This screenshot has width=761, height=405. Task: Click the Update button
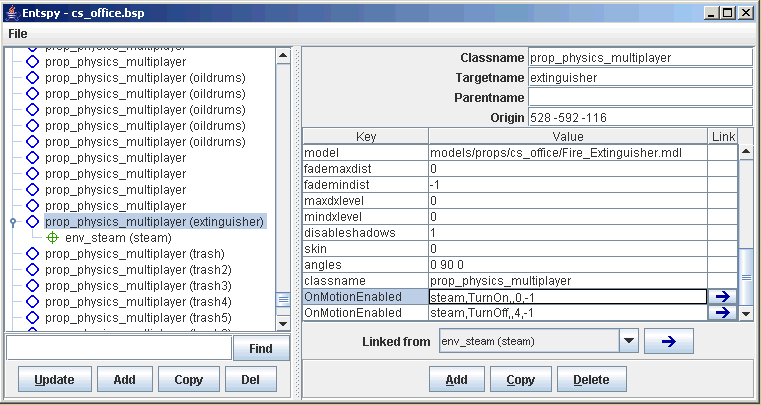54,379
